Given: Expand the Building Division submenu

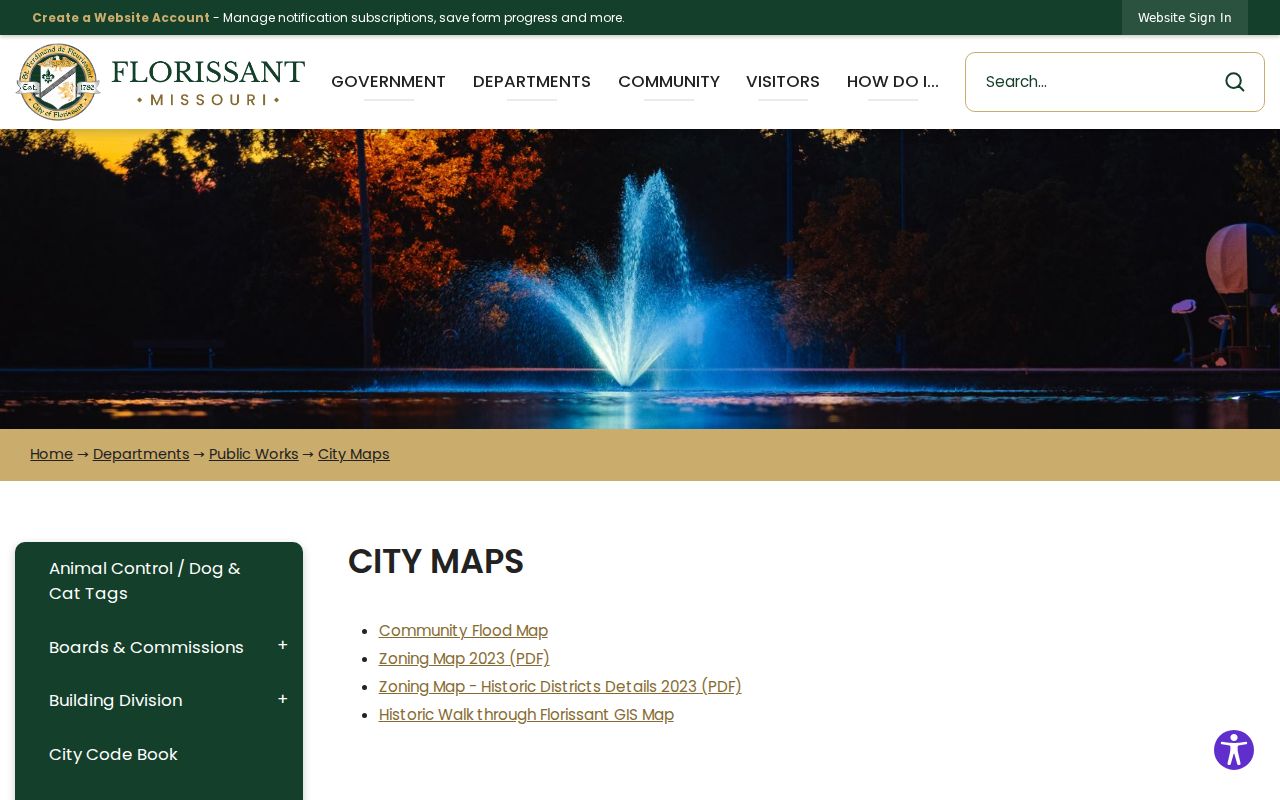Looking at the screenshot, I should click(x=283, y=700).
